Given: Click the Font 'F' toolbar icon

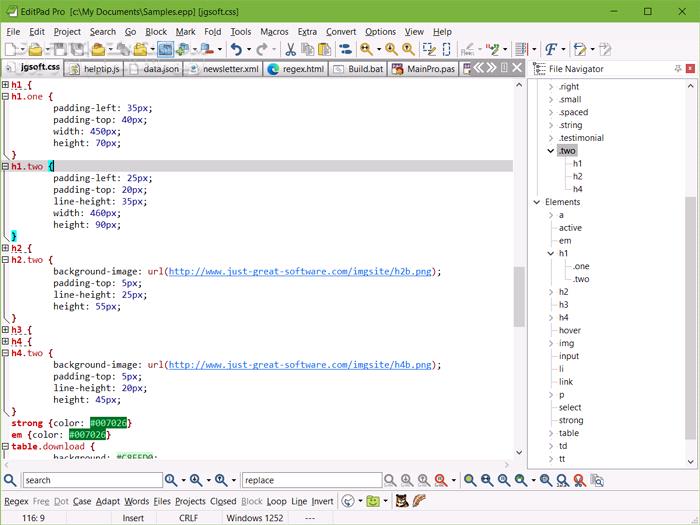Looking at the screenshot, I should coord(550,49).
